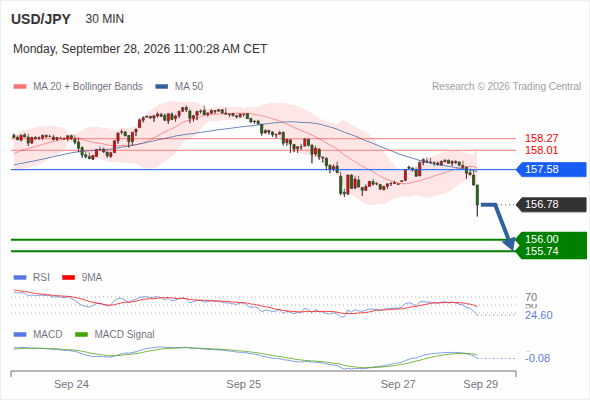Click the USD/JPY chart title

point(41,19)
